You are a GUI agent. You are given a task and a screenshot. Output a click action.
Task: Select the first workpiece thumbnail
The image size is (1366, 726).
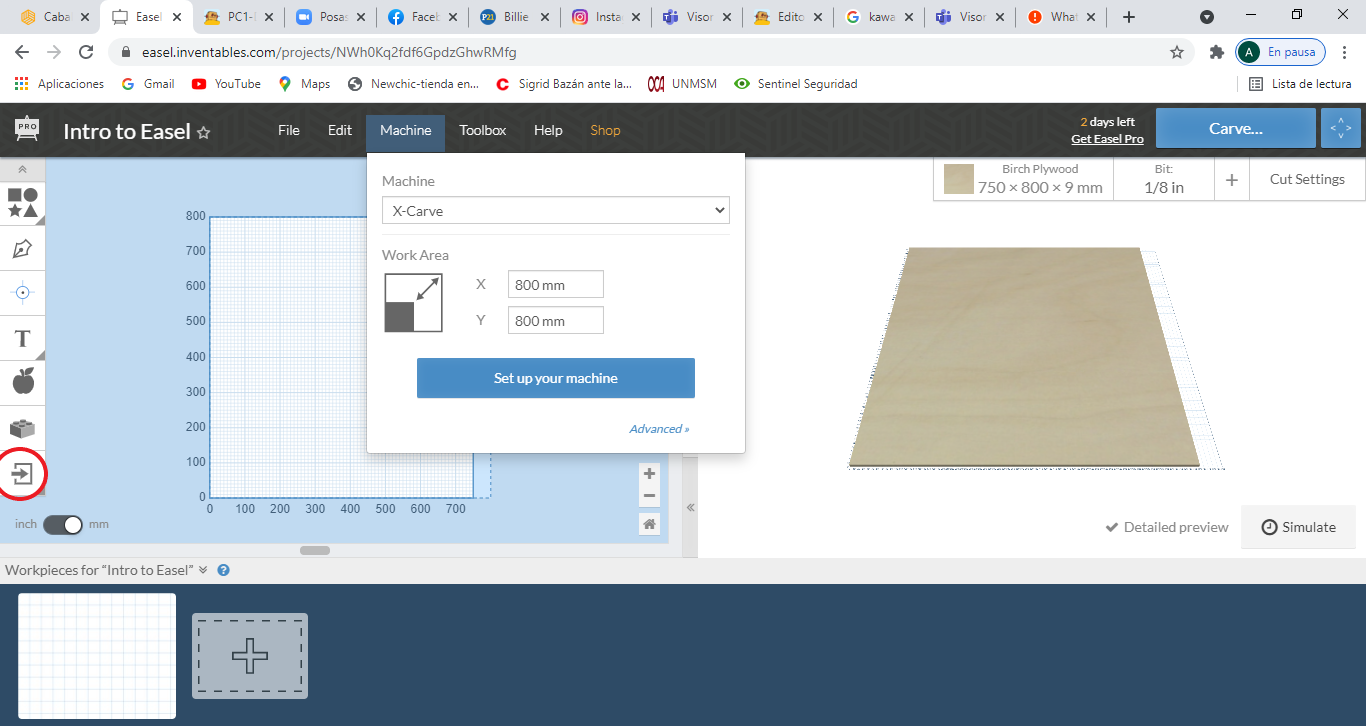click(97, 656)
